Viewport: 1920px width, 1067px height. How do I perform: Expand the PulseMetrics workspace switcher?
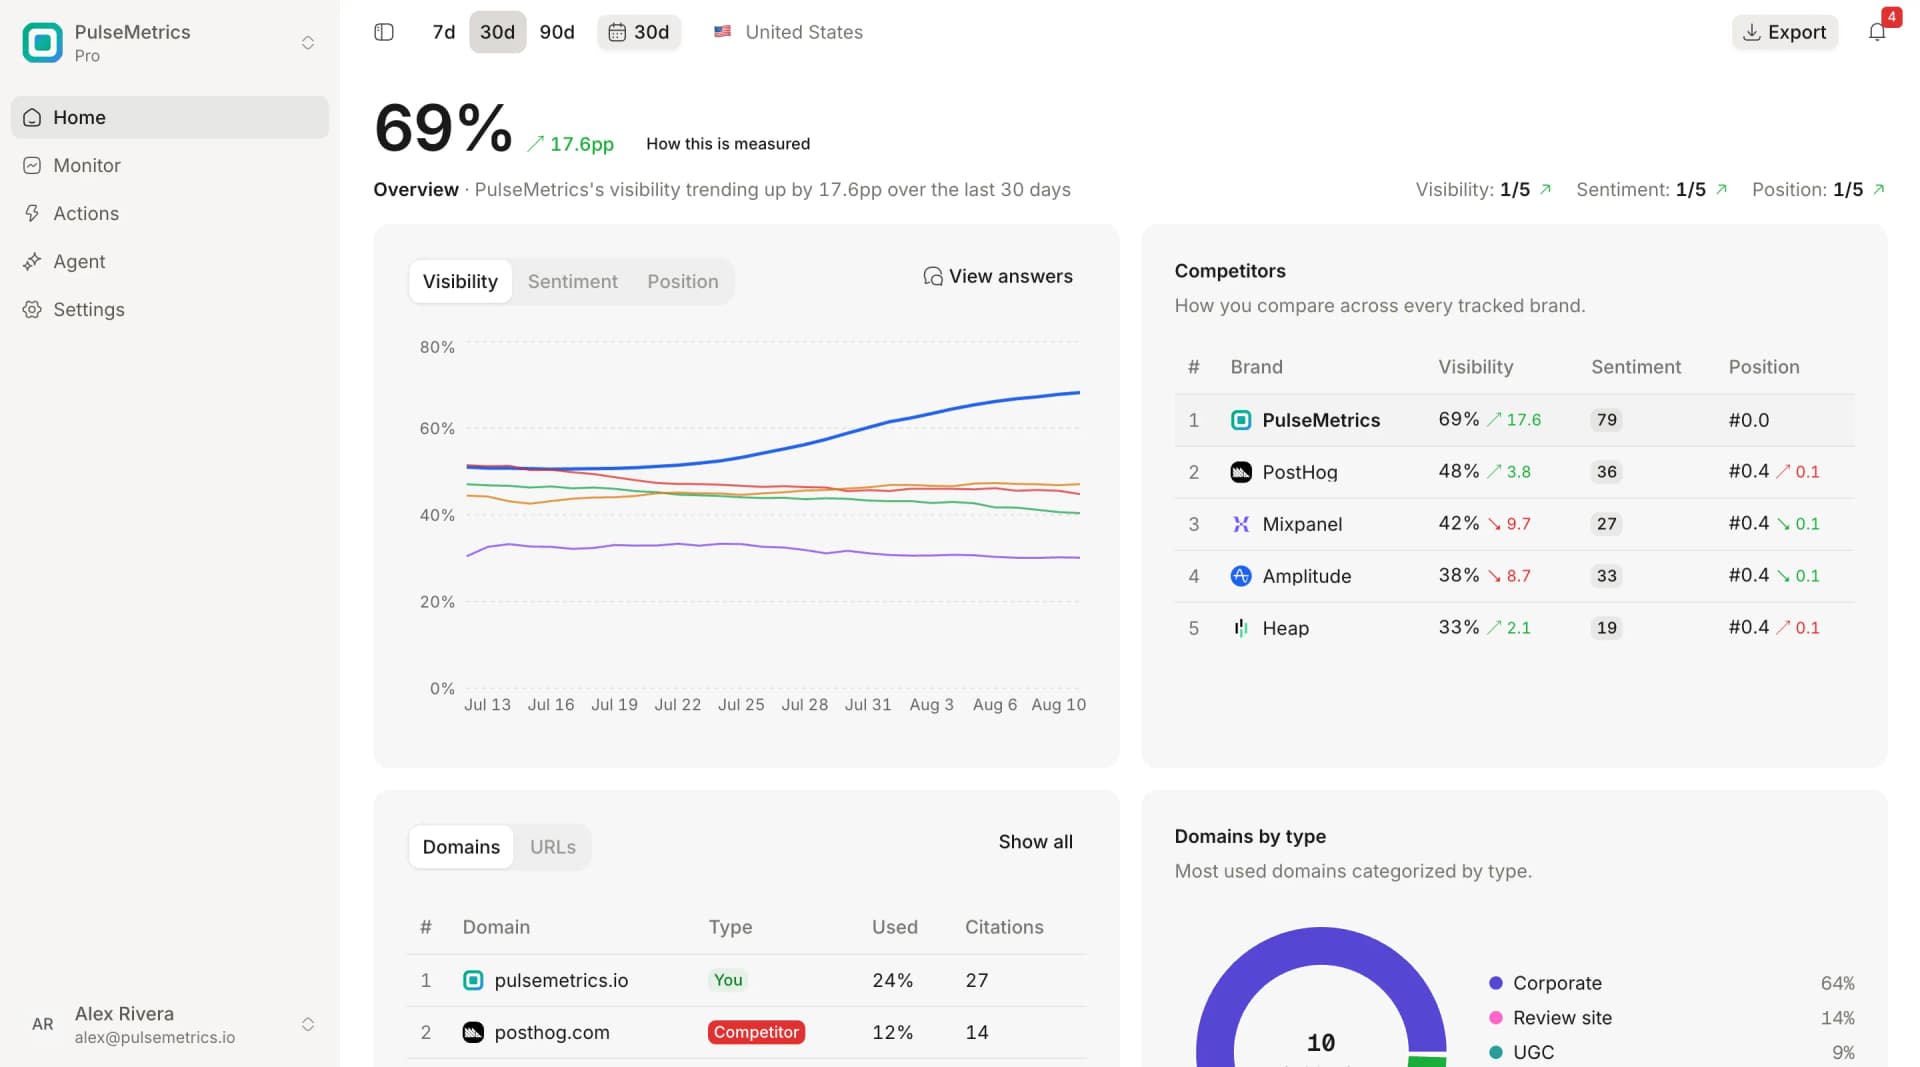tap(308, 42)
